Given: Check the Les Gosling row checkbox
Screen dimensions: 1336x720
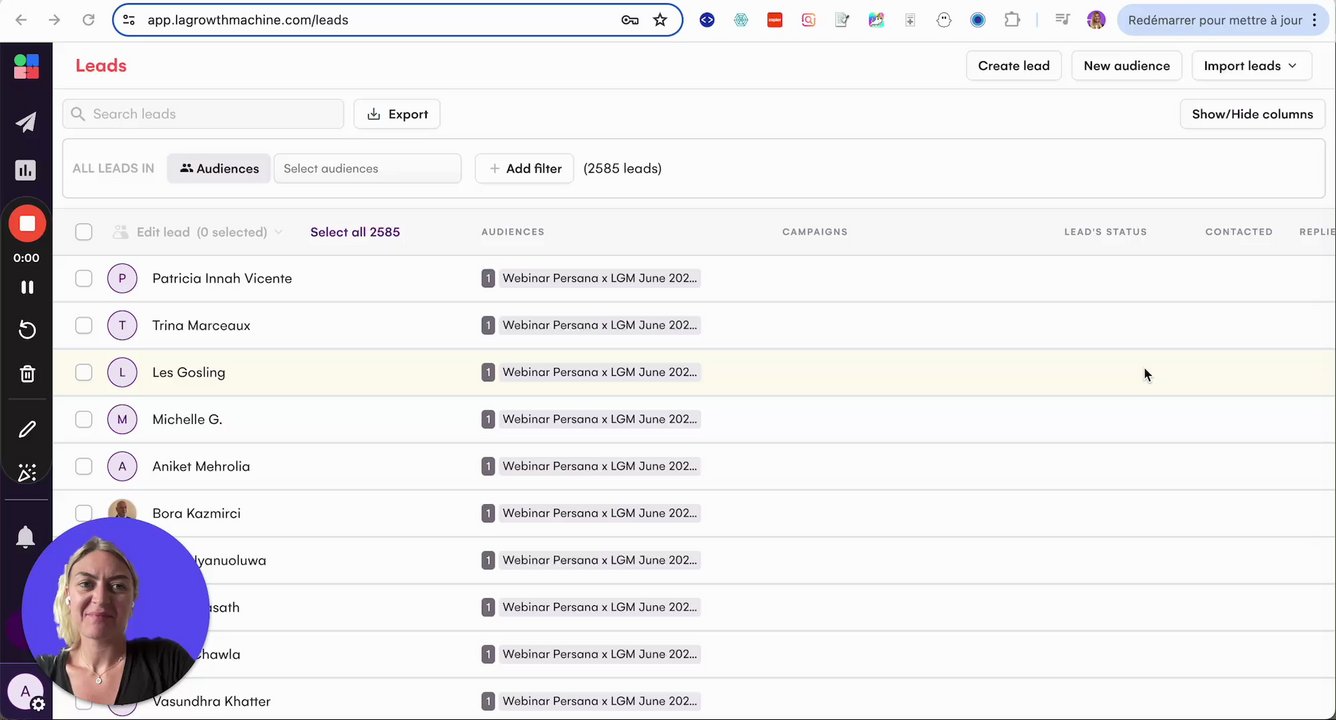Looking at the screenshot, I should click(84, 373).
